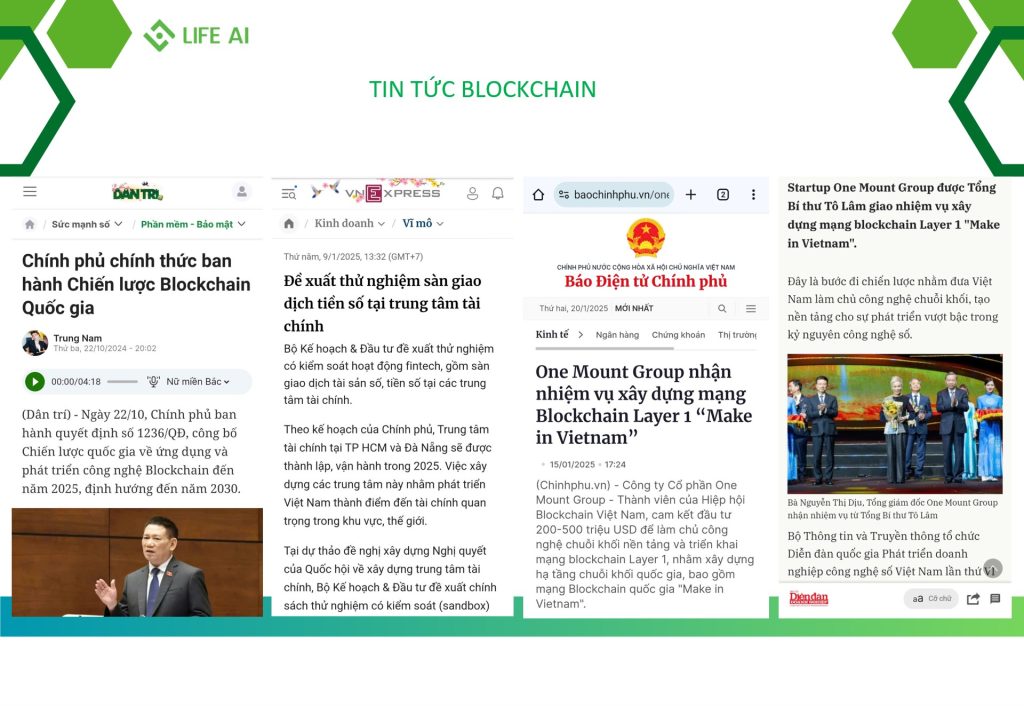
Task: Select the Kinh tế tab
Action: click(x=552, y=334)
